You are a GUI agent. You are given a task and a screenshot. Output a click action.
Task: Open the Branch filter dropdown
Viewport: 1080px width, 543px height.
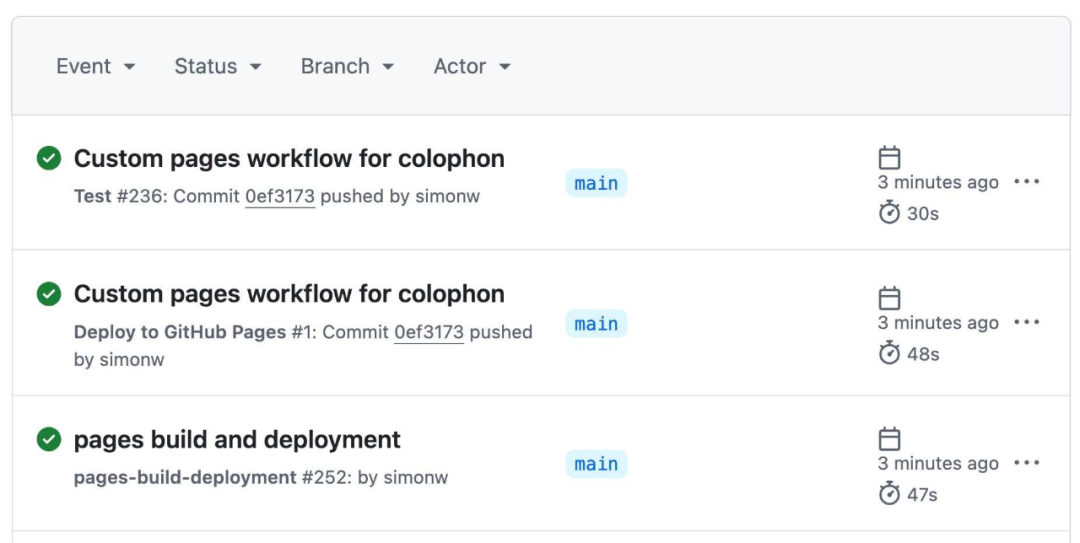tap(347, 66)
